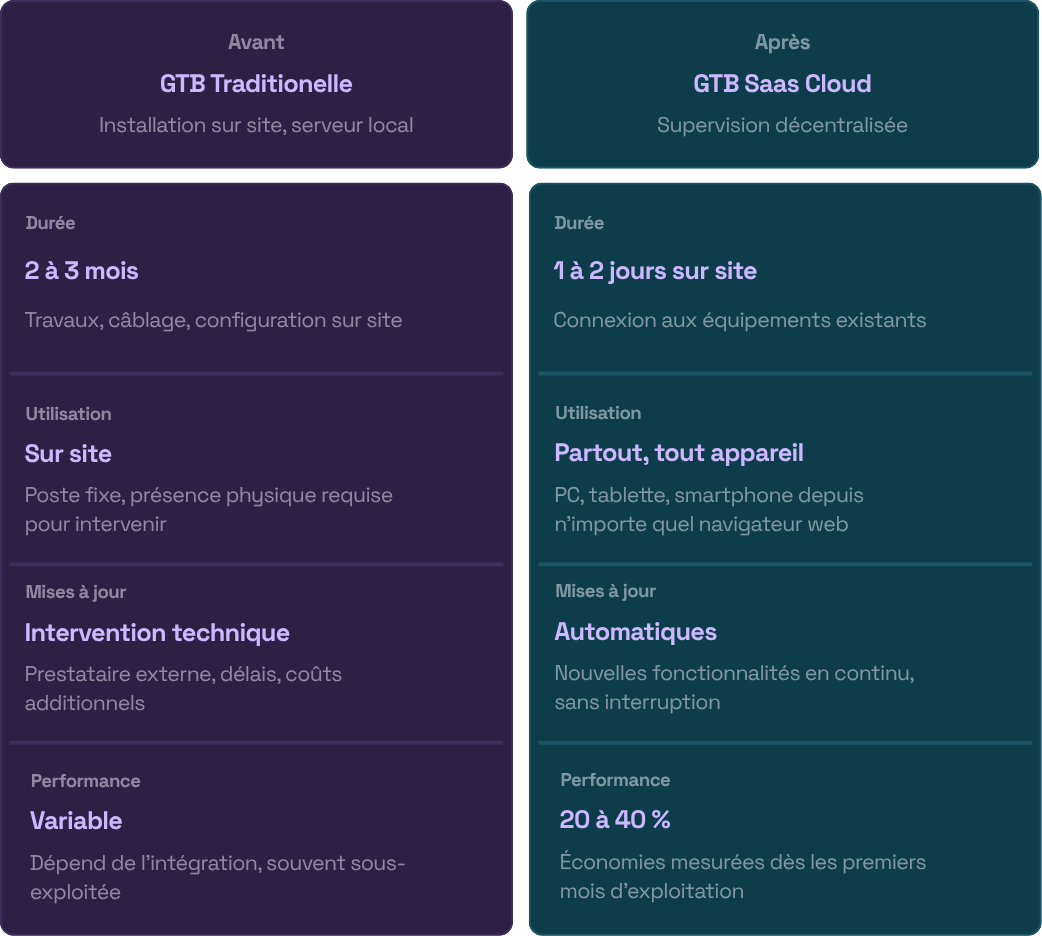The width and height of the screenshot is (1042, 936).
Task: Click 'Connexion aux équipements existants' text
Action: pyautogui.click(x=740, y=320)
